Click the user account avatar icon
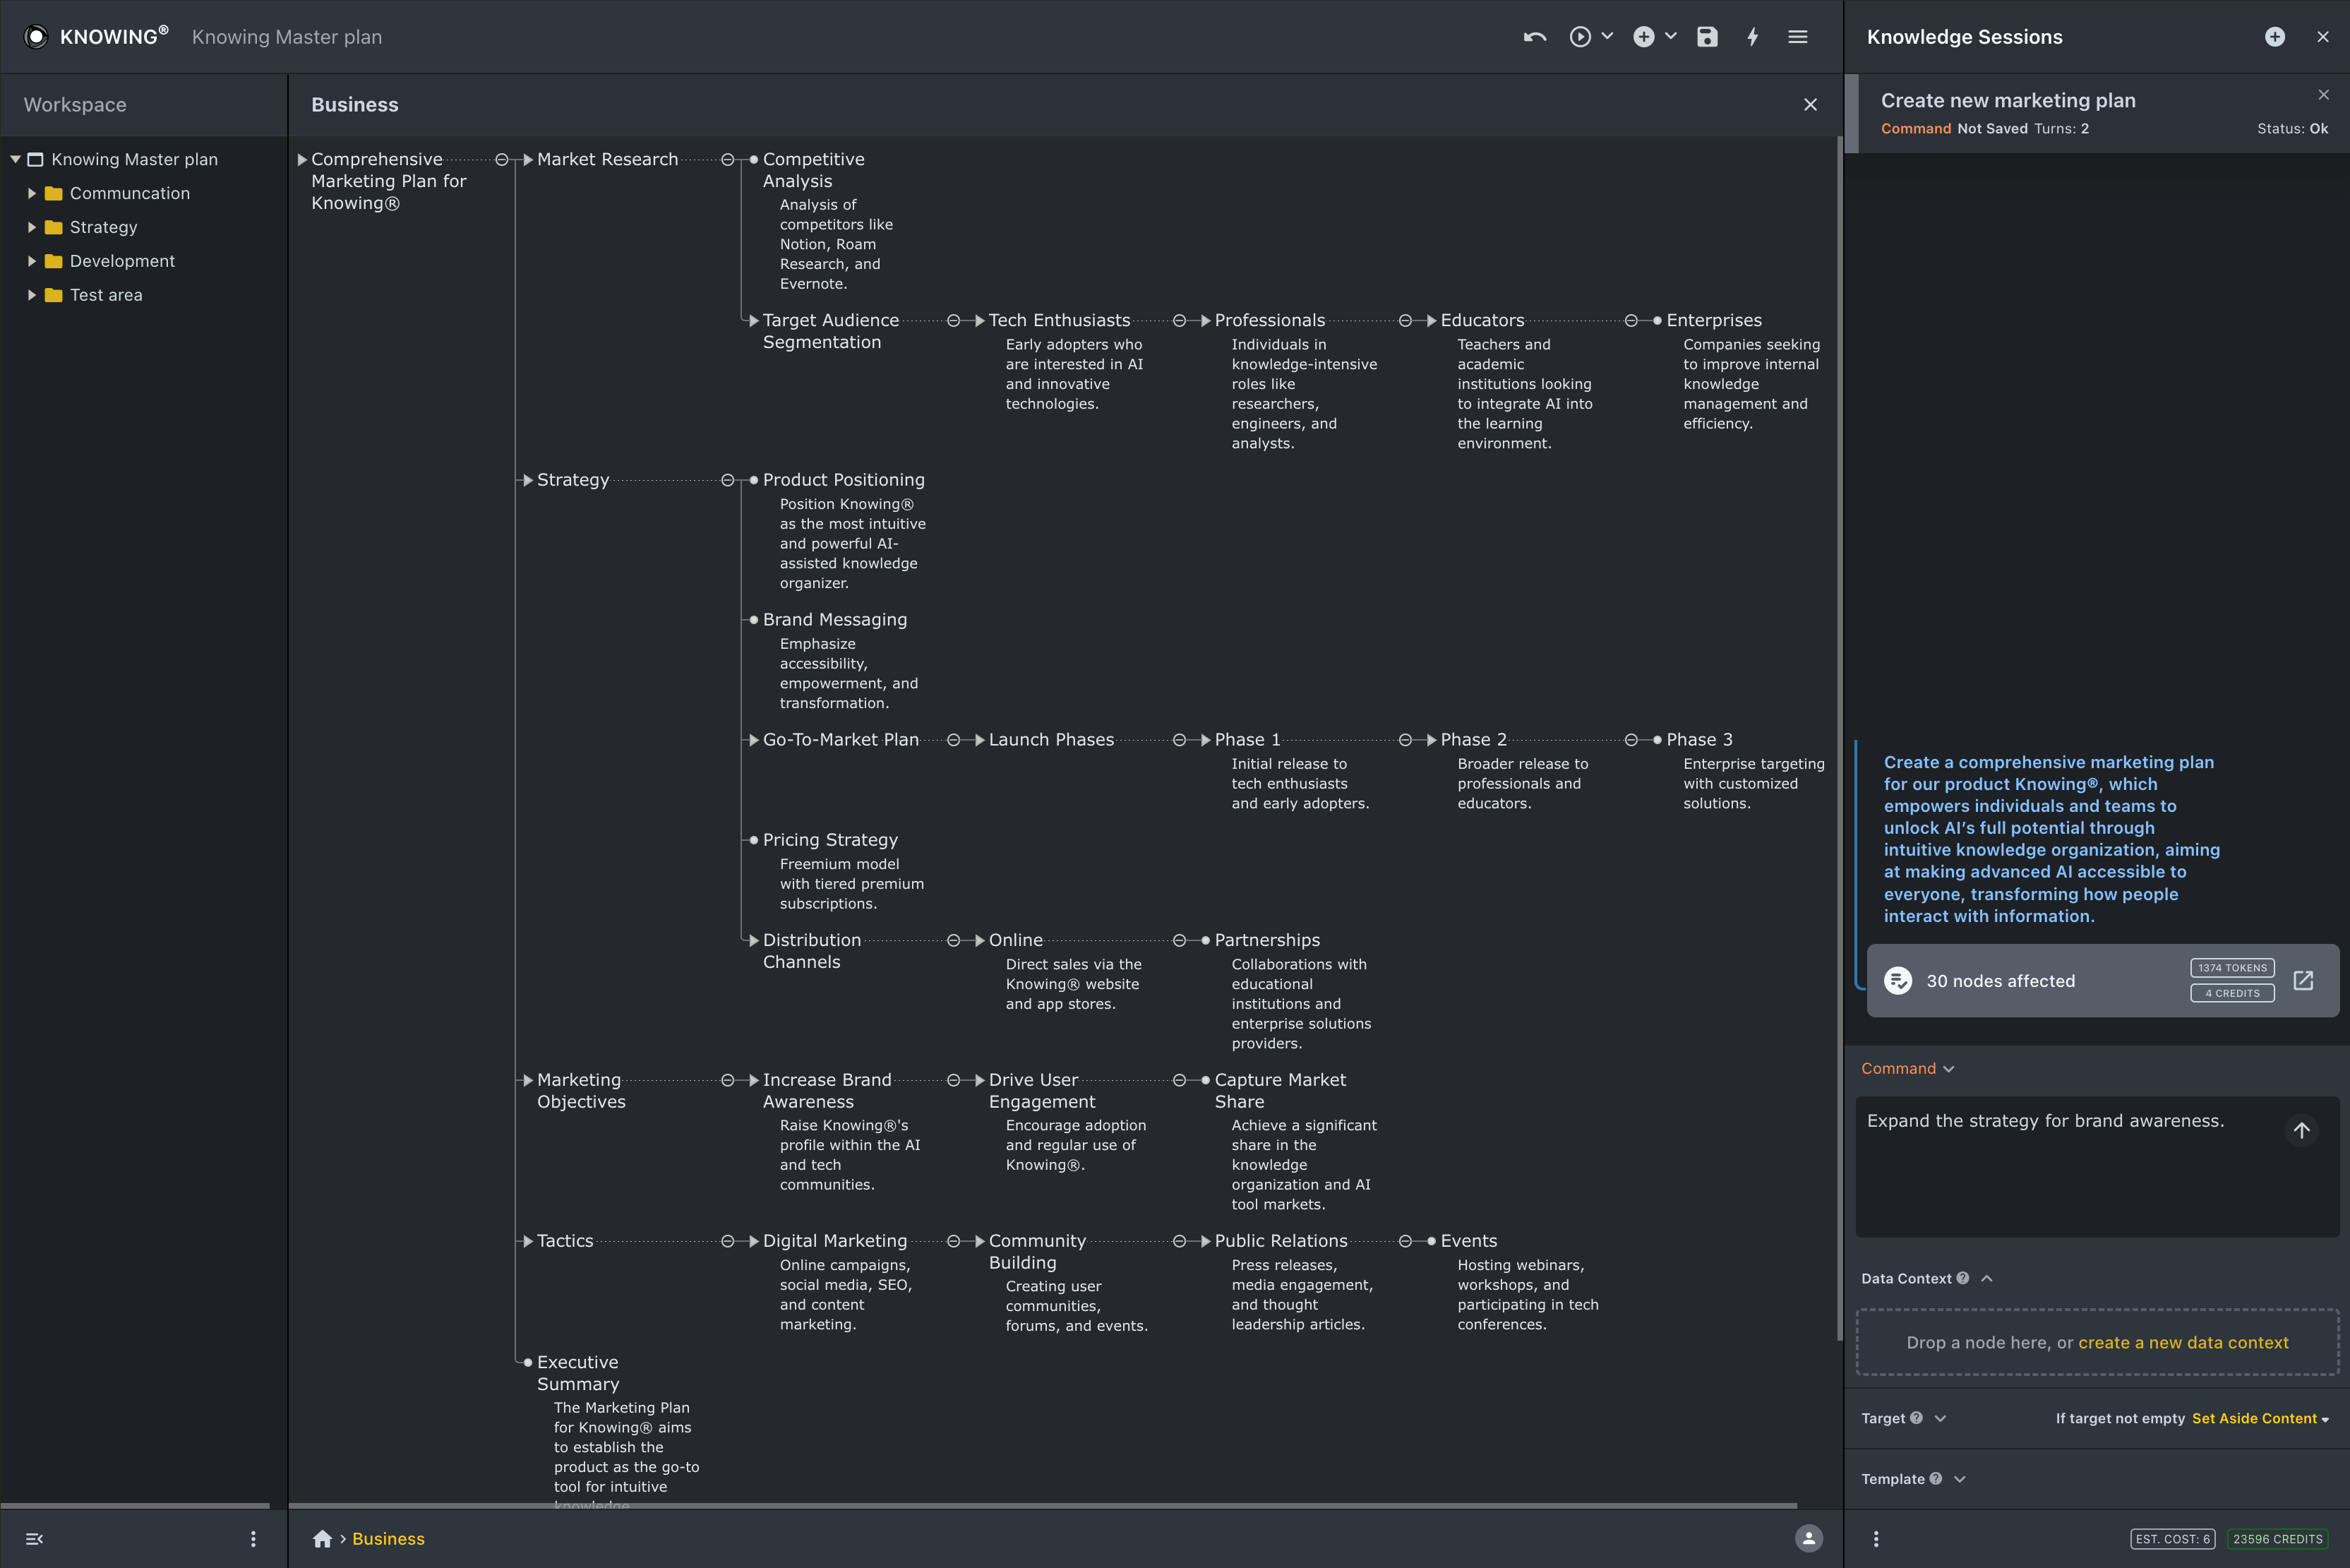 click(1808, 1538)
